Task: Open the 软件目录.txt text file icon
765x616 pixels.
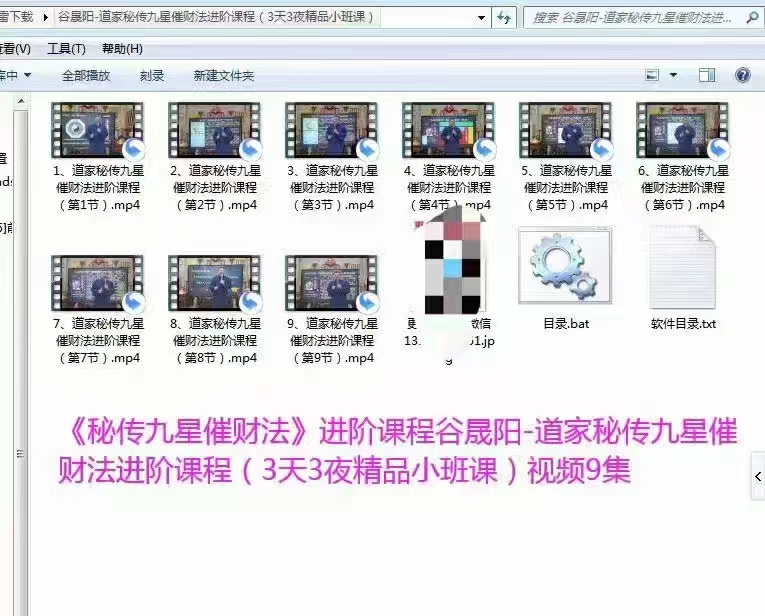Action: pyautogui.click(x=683, y=267)
